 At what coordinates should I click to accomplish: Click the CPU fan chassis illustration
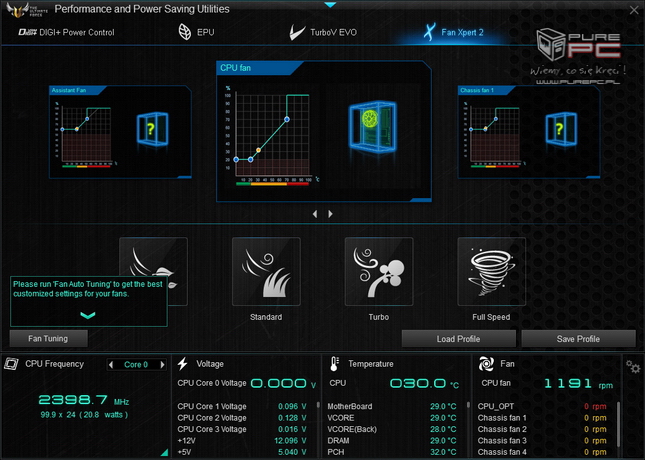pyautogui.click(x=372, y=128)
